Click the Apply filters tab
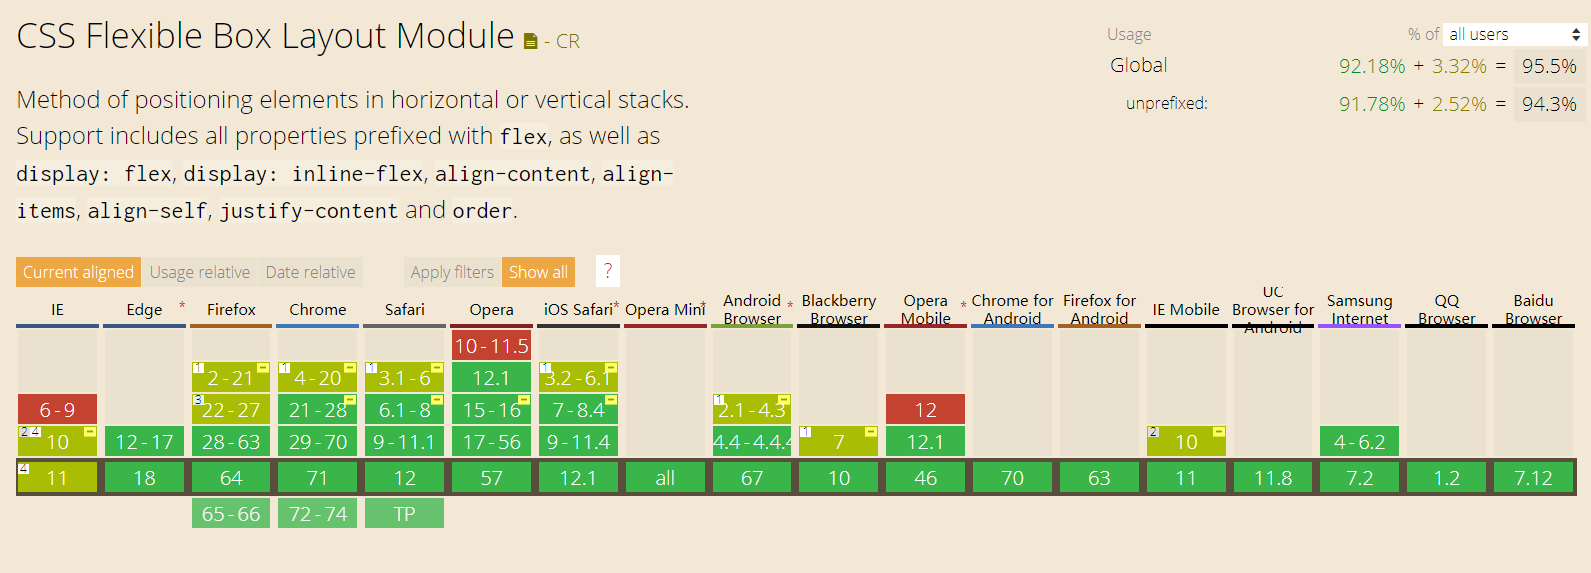The width and height of the screenshot is (1591, 573). click(x=452, y=272)
